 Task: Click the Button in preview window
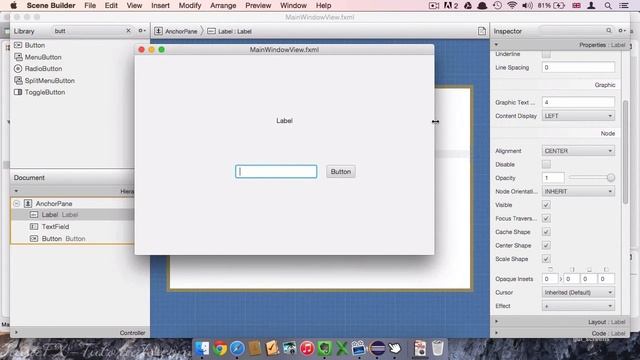tap(341, 172)
